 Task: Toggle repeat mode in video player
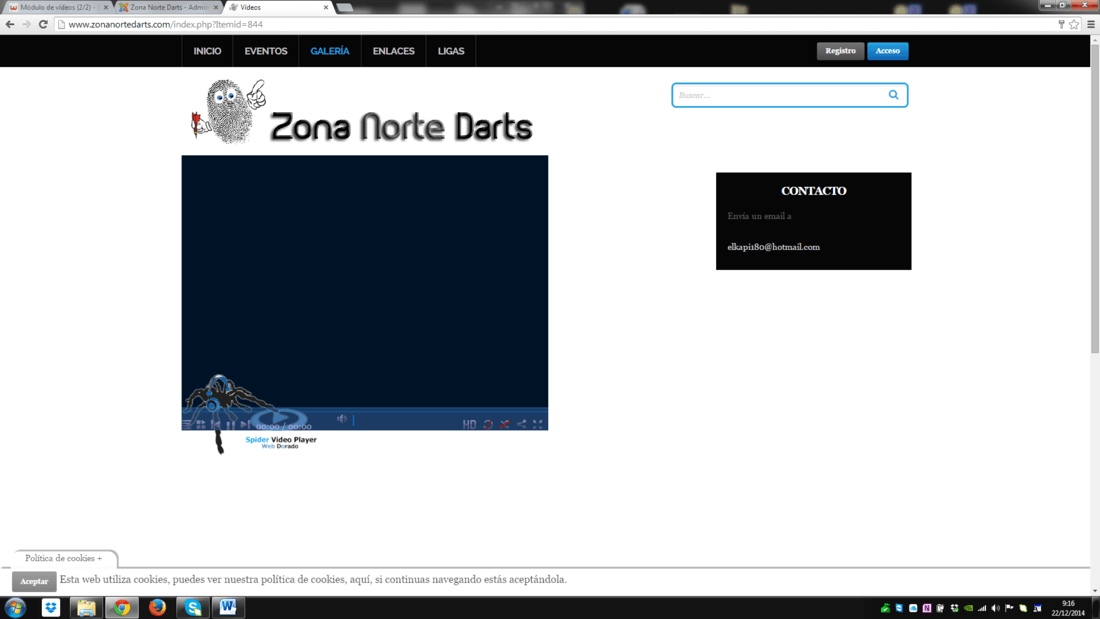tap(488, 424)
